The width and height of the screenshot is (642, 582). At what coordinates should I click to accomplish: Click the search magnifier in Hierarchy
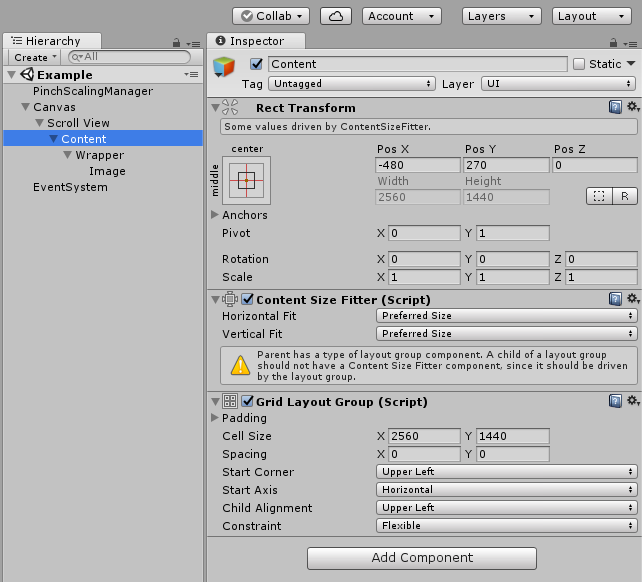click(77, 57)
